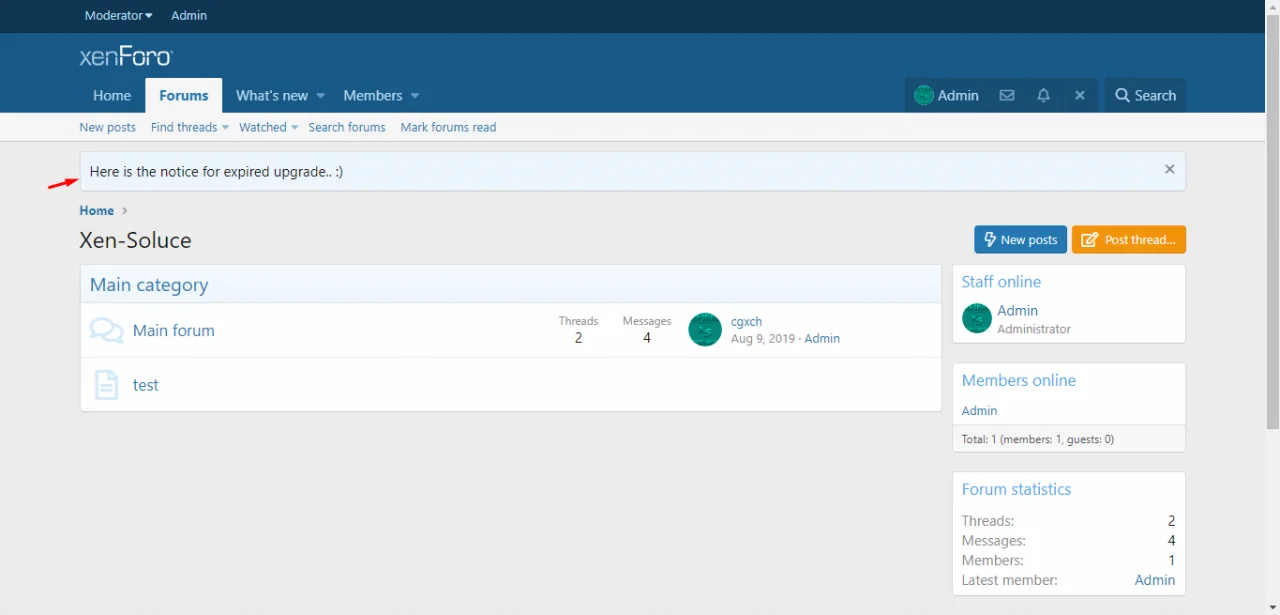Click the Main forum speech bubble icon
The width and height of the screenshot is (1280, 615).
pos(106,331)
